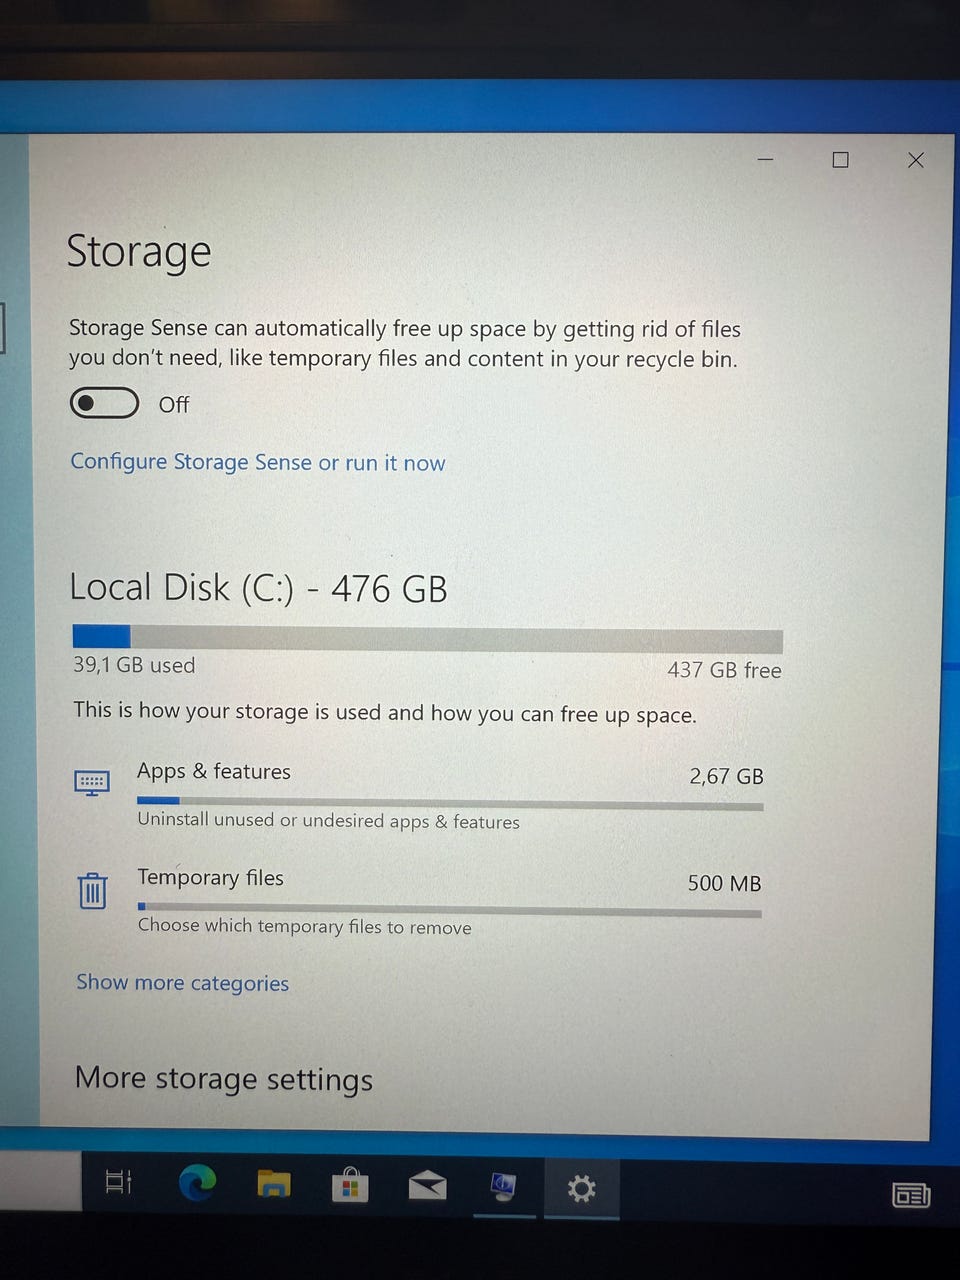The height and width of the screenshot is (1280, 960).
Task: Switch to the Settings gear taskbar icon
Action: (581, 1189)
